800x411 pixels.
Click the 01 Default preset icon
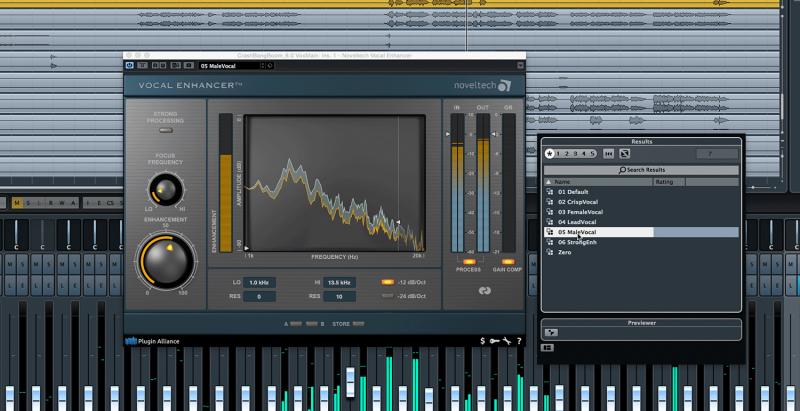click(549, 192)
